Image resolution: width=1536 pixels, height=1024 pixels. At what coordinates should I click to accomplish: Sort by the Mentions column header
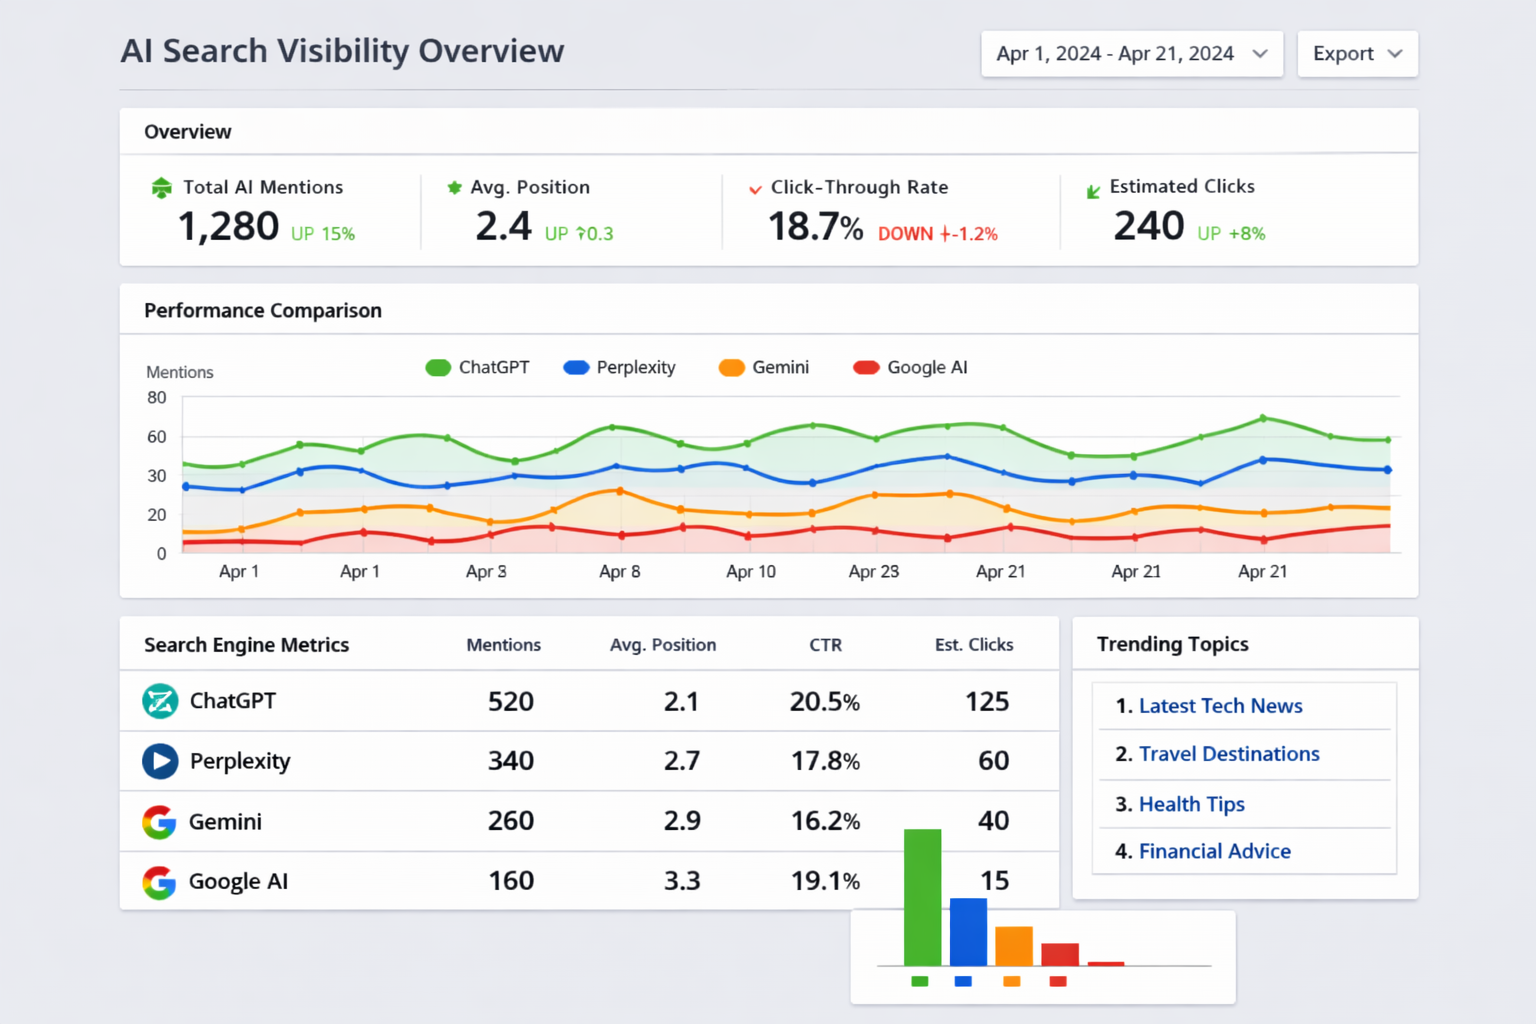(503, 645)
